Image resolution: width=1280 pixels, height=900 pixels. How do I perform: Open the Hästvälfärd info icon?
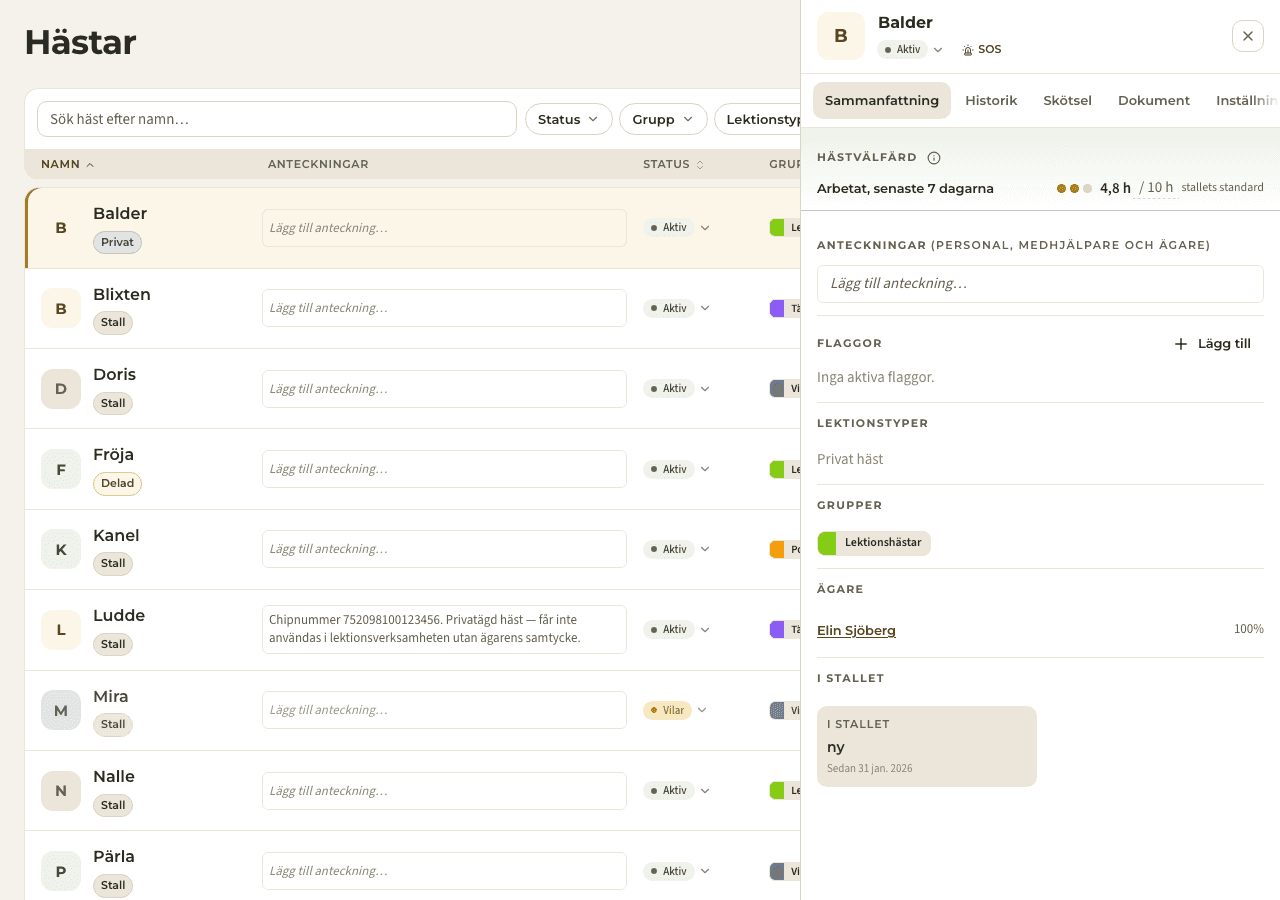coord(934,157)
